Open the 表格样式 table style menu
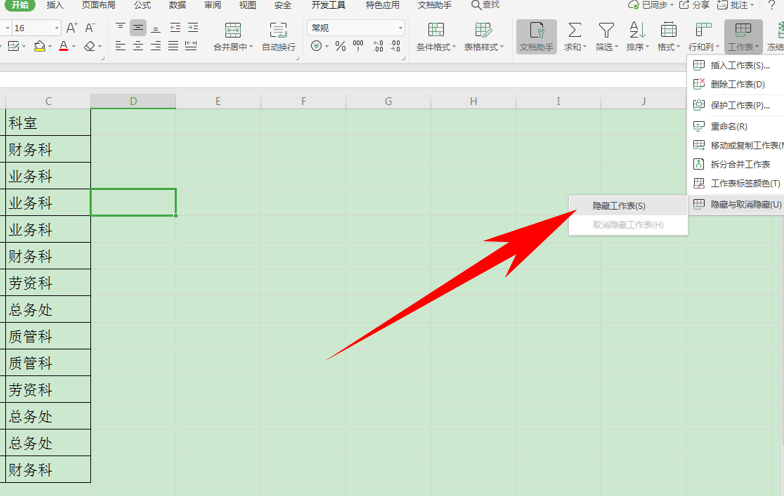The image size is (784, 496). tap(484, 36)
